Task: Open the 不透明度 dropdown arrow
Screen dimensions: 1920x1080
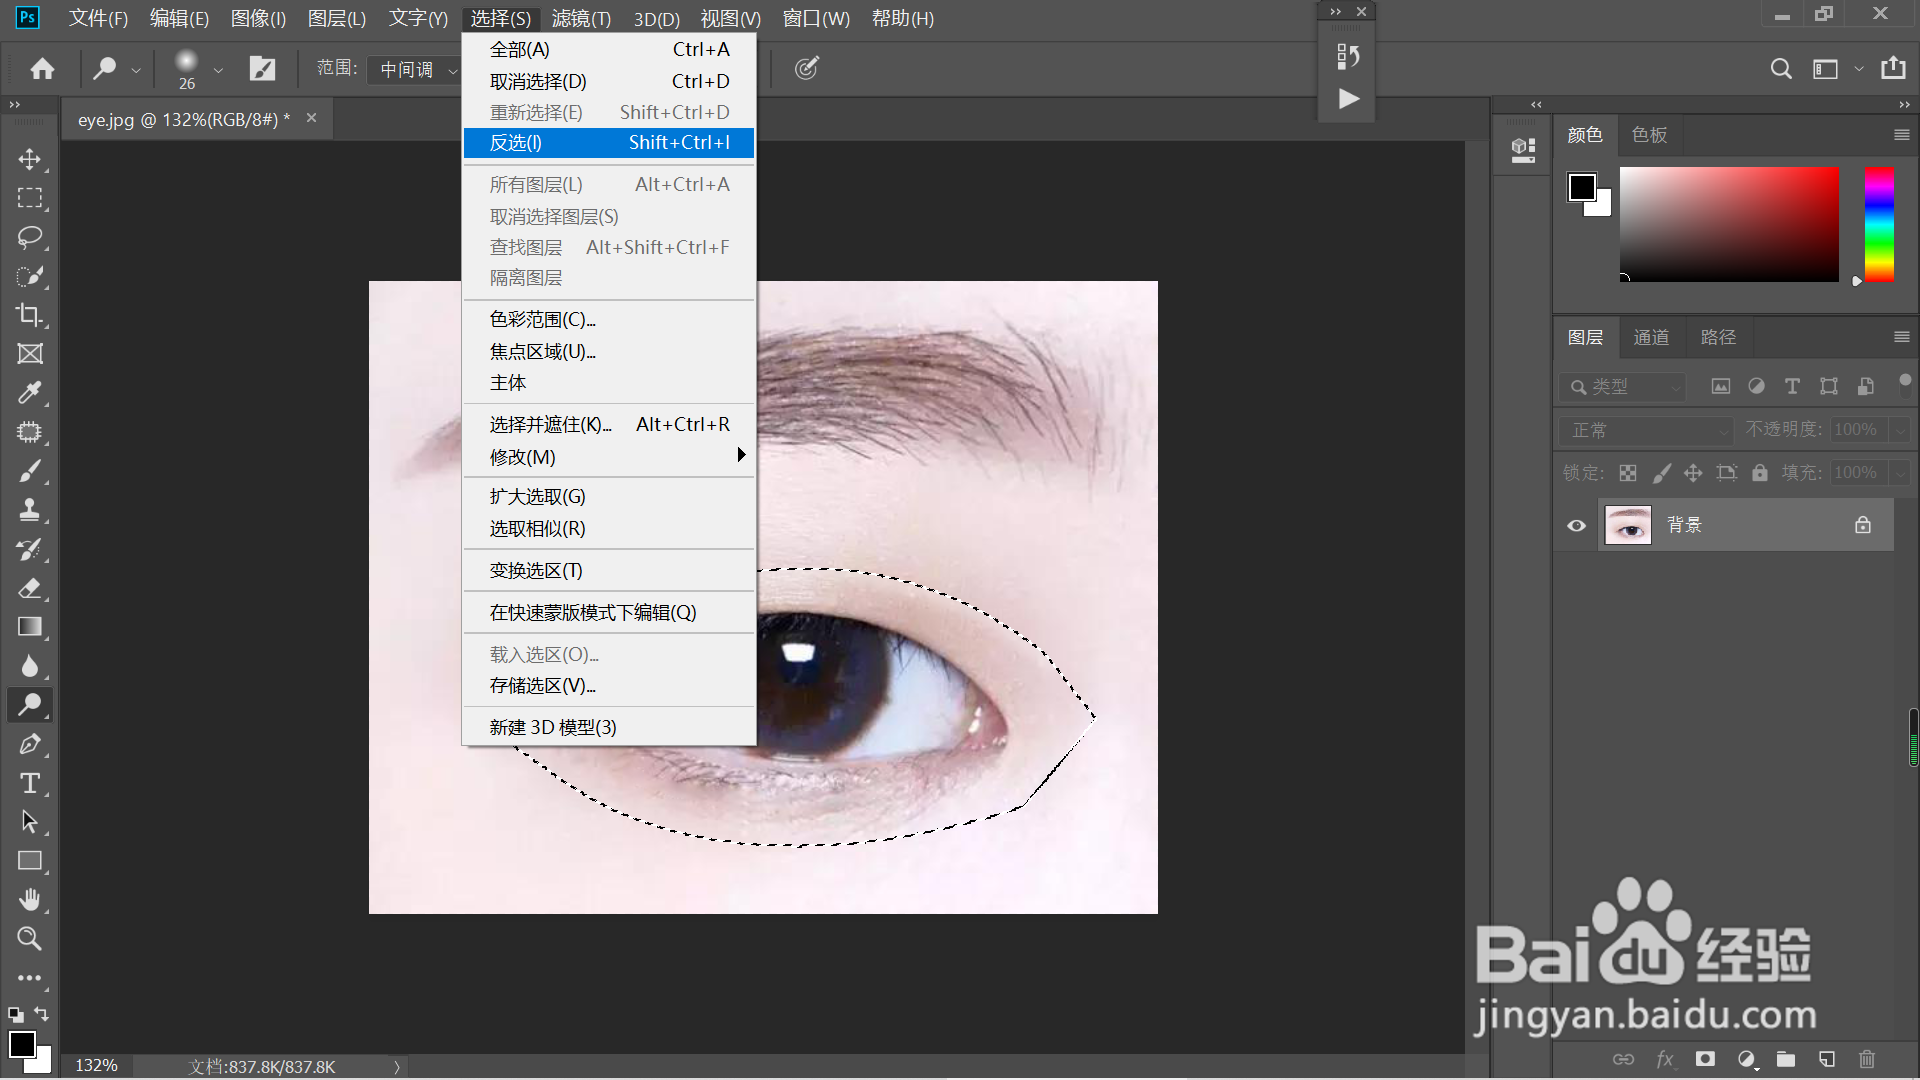Action: pyautogui.click(x=1903, y=429)
